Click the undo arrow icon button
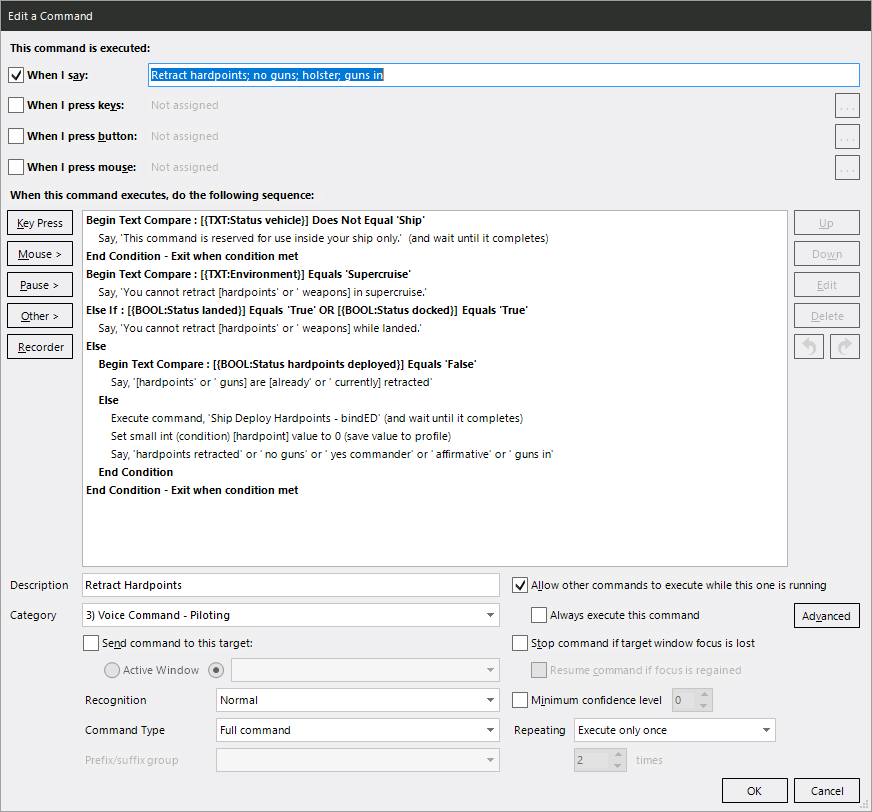 [809, 347]
